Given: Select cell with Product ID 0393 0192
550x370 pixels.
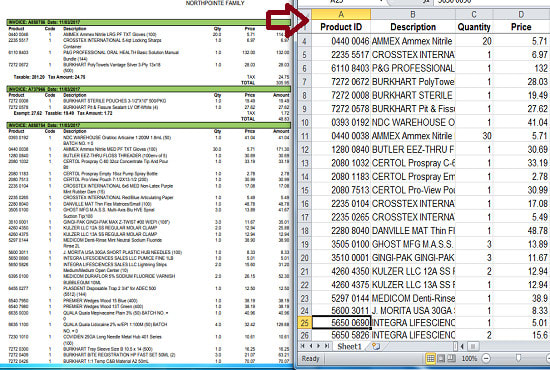Looking at the screenshot, I should [341, 122].
